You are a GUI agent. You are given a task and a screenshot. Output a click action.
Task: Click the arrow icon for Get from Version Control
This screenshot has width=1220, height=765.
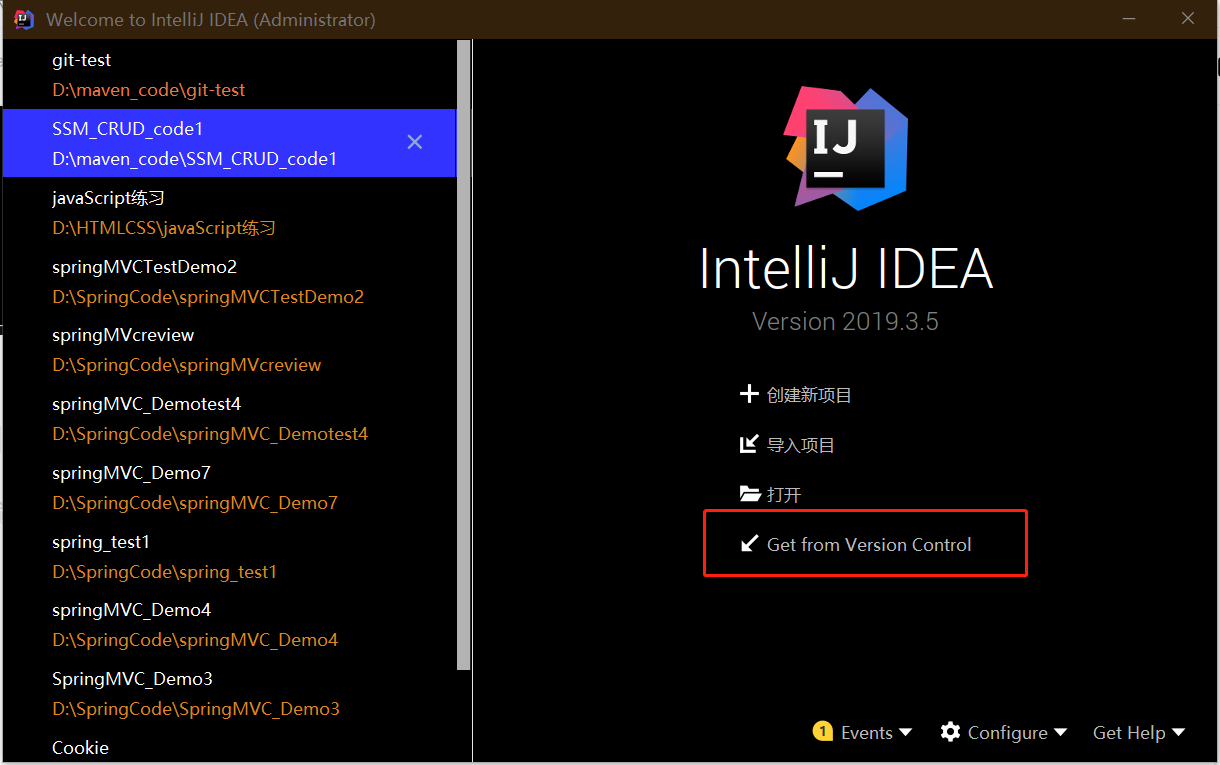pyautogui.click(x=749, y=543)
